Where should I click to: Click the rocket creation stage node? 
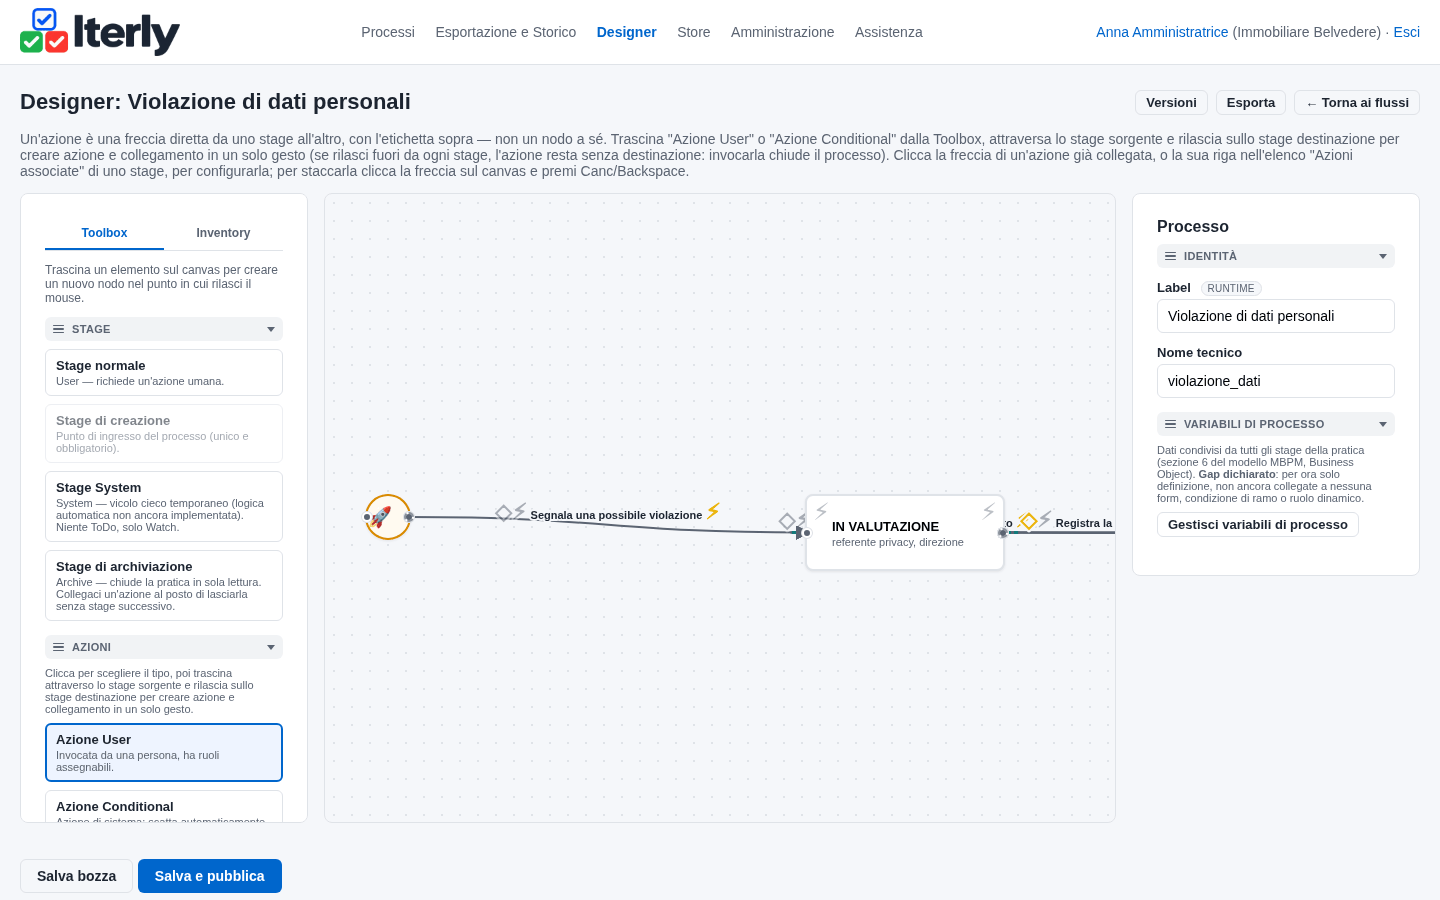pyautogui.click(x=388, y=517)
